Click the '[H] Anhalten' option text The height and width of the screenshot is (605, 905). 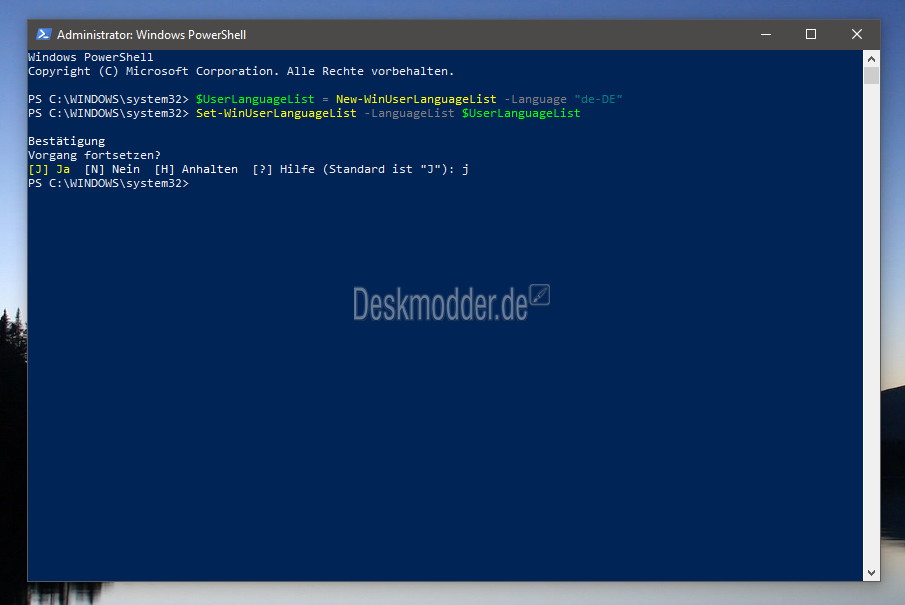(196, 169)
